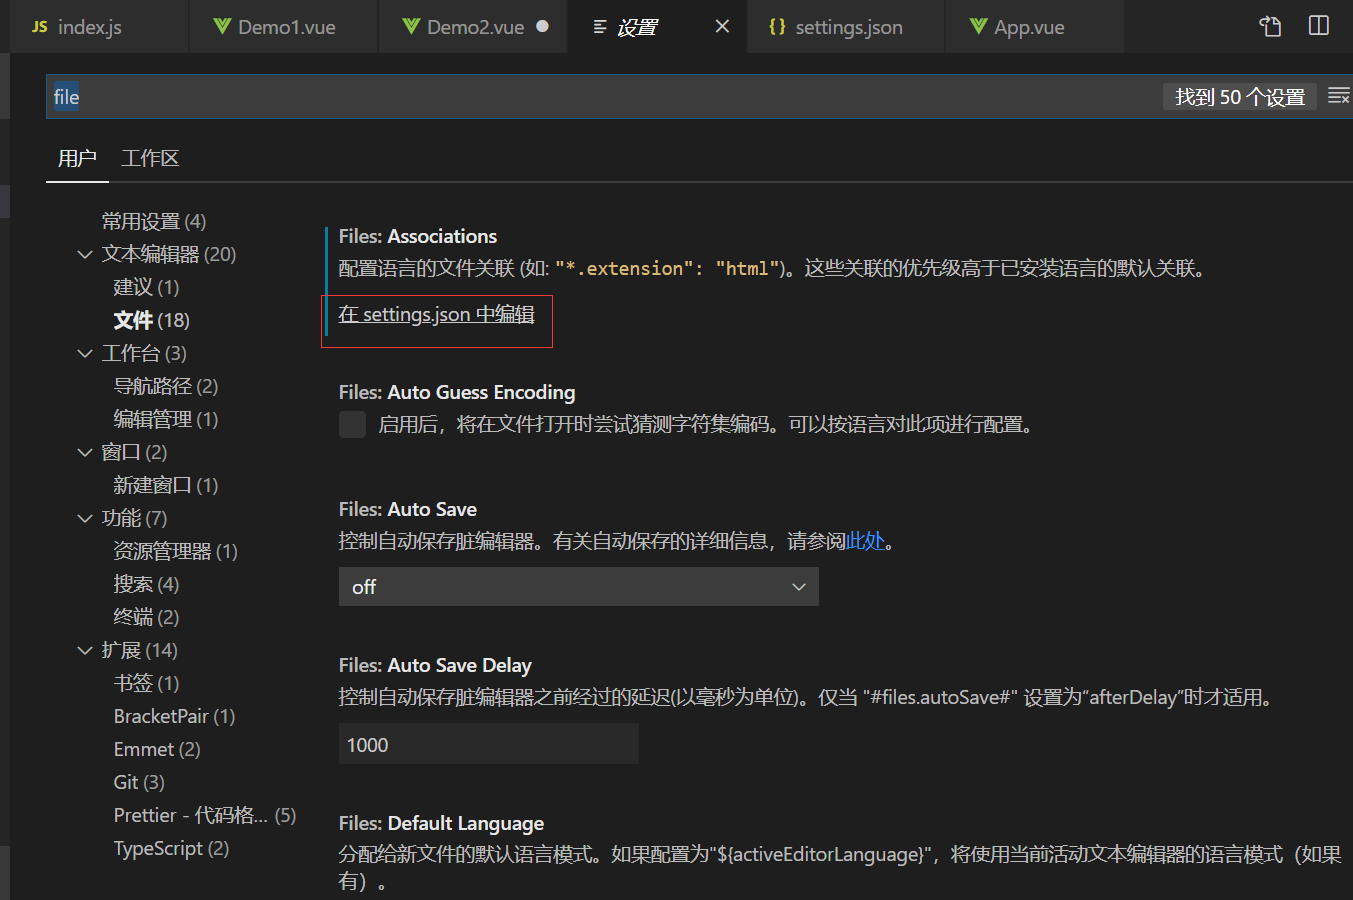Collapse the 文本编辑器 settings section
1353x900 pixels.
click(x=85, y=254)
